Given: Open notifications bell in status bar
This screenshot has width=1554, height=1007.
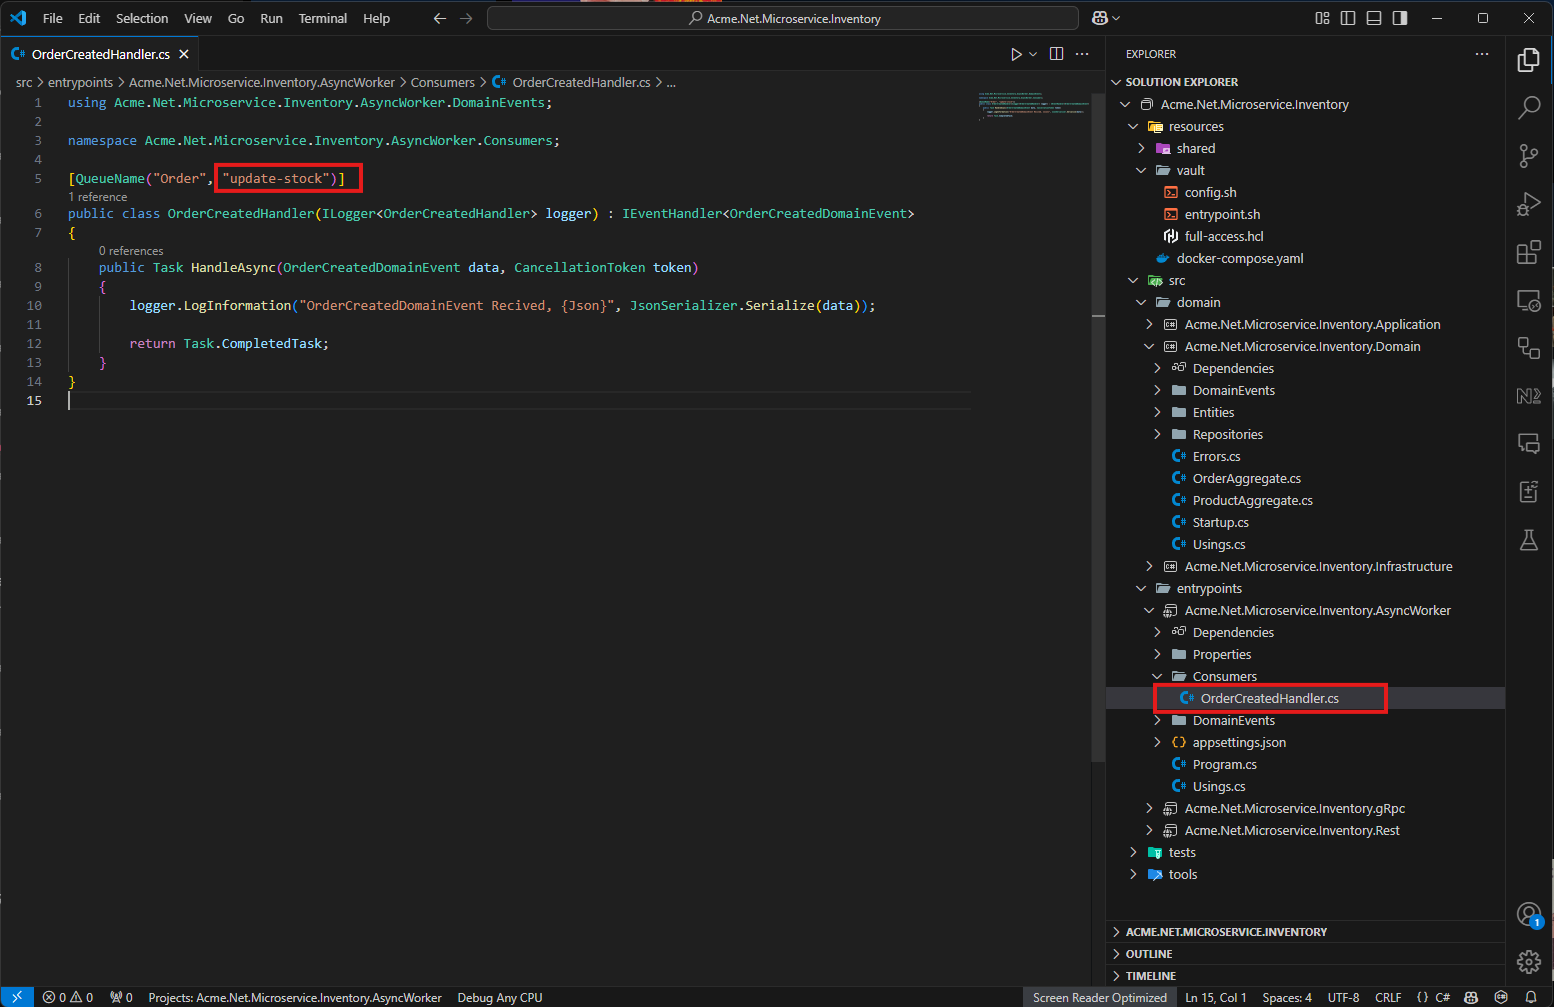Looking at the screenshot, I should point(1530,997).
